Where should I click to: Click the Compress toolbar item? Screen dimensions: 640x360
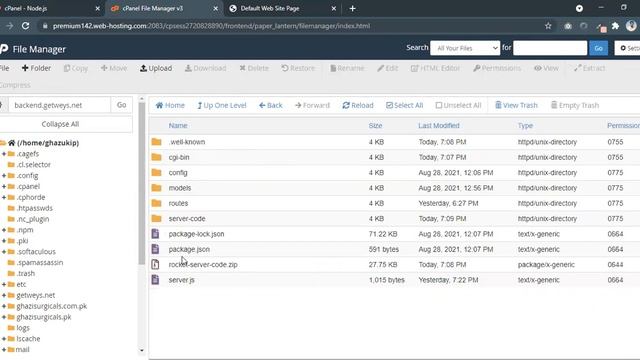tap(15, 85)
